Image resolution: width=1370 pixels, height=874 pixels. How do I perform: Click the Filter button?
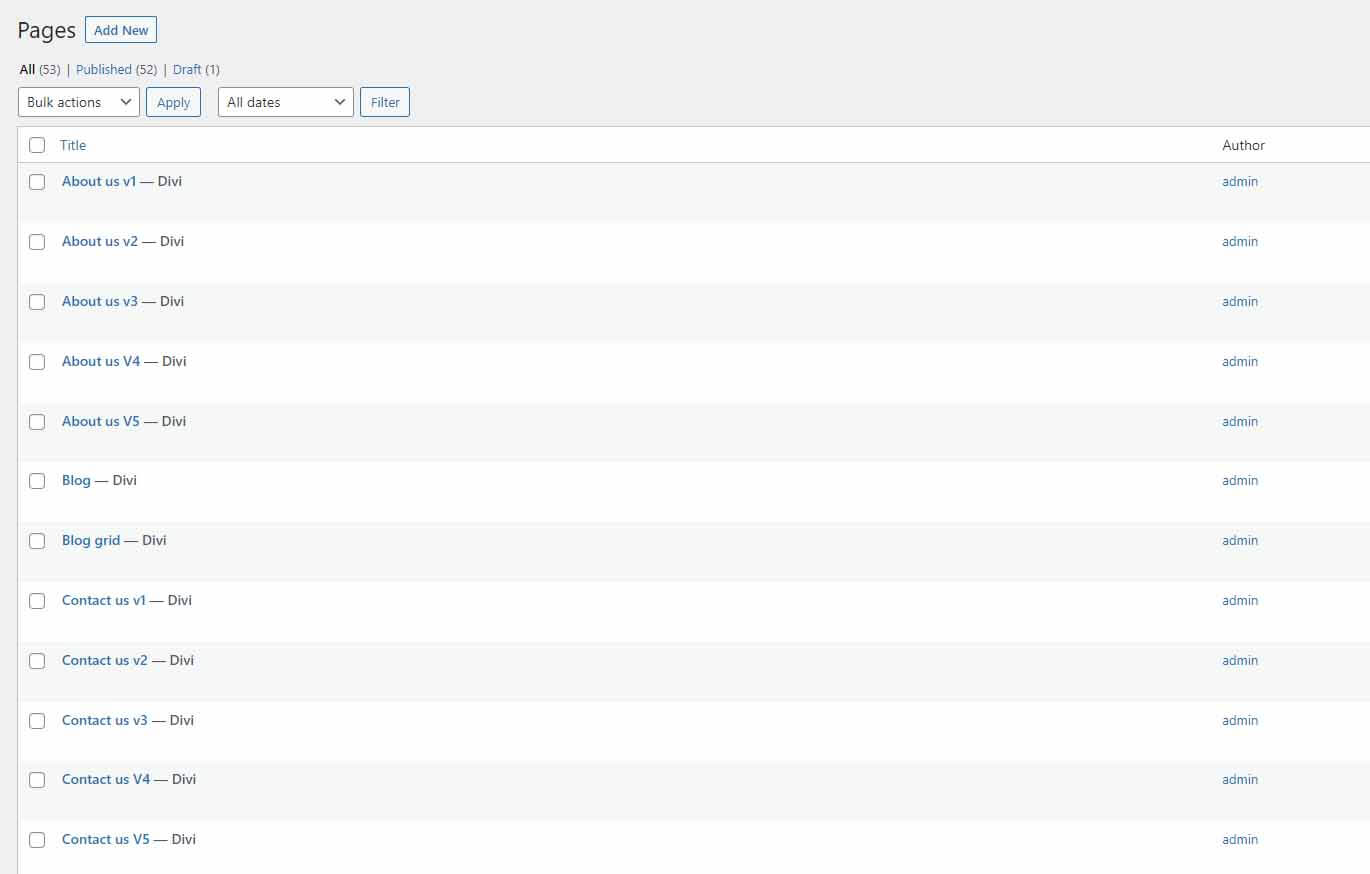[385, 102]
